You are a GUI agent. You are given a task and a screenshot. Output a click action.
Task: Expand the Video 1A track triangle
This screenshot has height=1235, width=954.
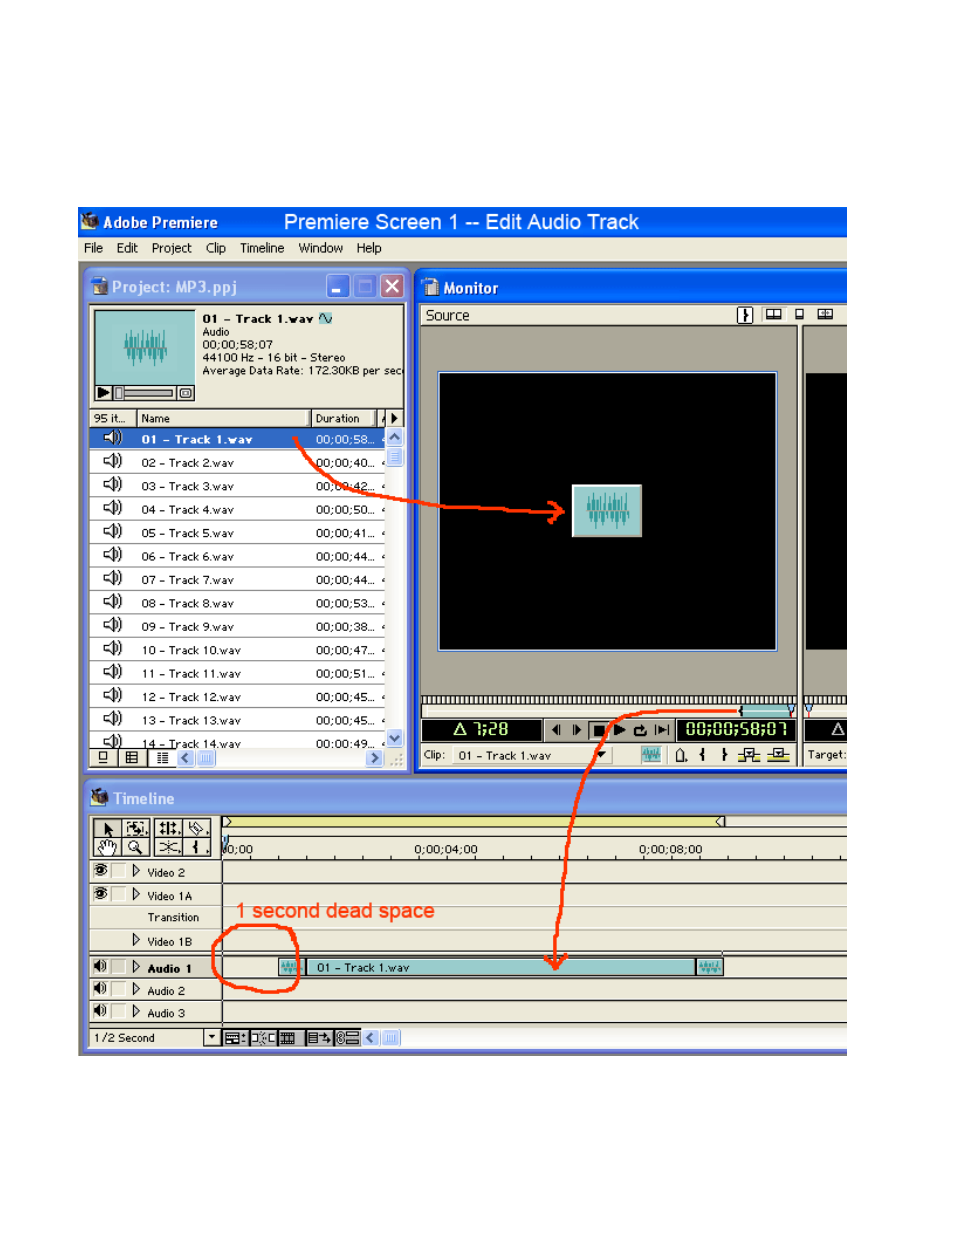coord(136,893)
